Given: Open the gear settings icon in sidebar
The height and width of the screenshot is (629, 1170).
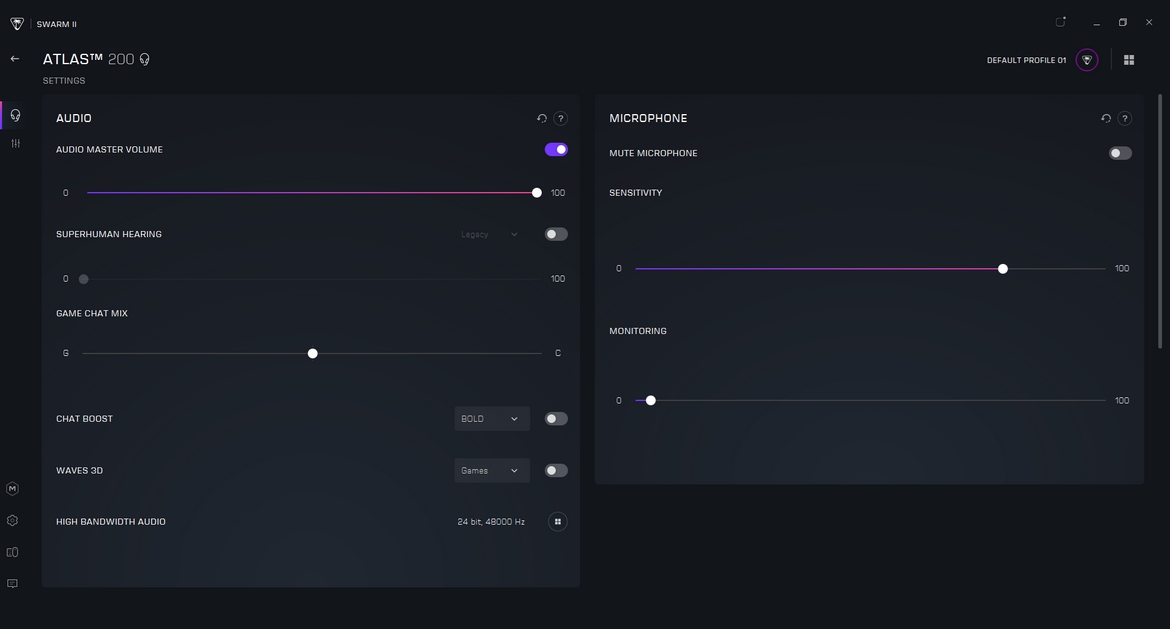Looking at the screenshot, I should [x=13, y=521].
